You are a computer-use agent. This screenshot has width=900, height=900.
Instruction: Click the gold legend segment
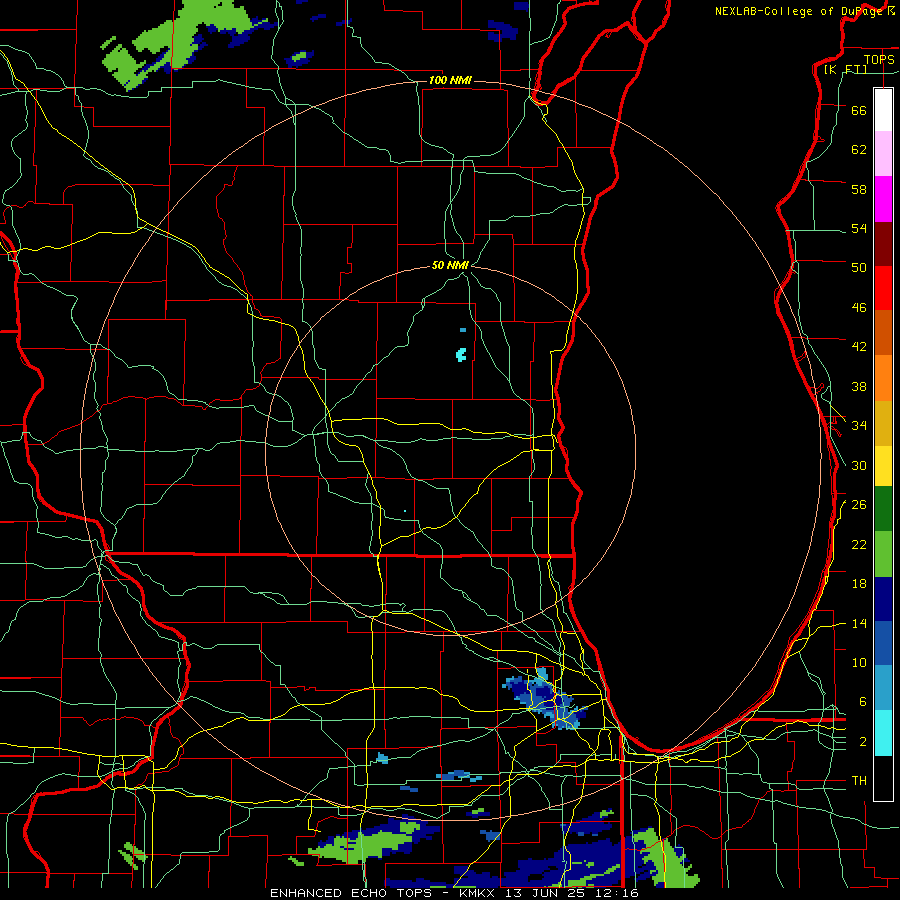coord(883,423)
